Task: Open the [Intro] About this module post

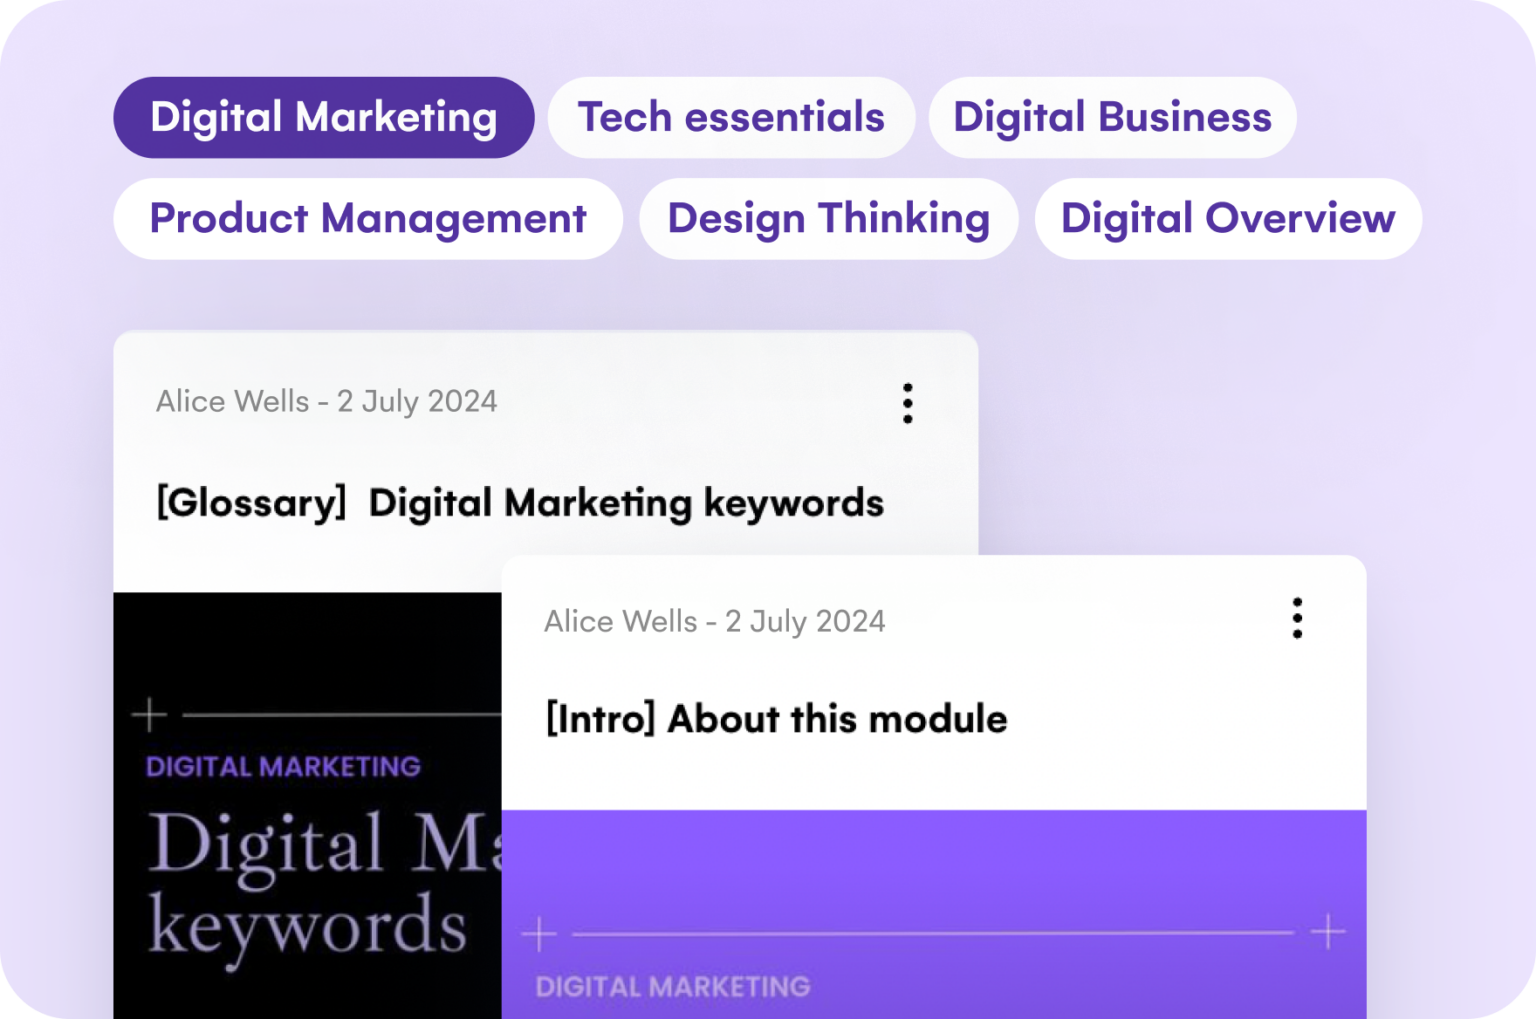Action: click(x=776, y=718)
